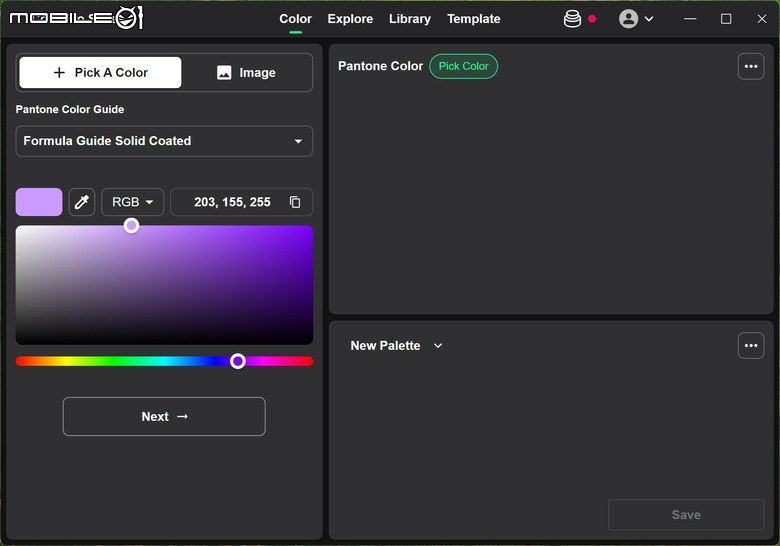The width and height of the screenshot is (780, 546).
Task: Click the Save palette button
Action: [686, 515]
